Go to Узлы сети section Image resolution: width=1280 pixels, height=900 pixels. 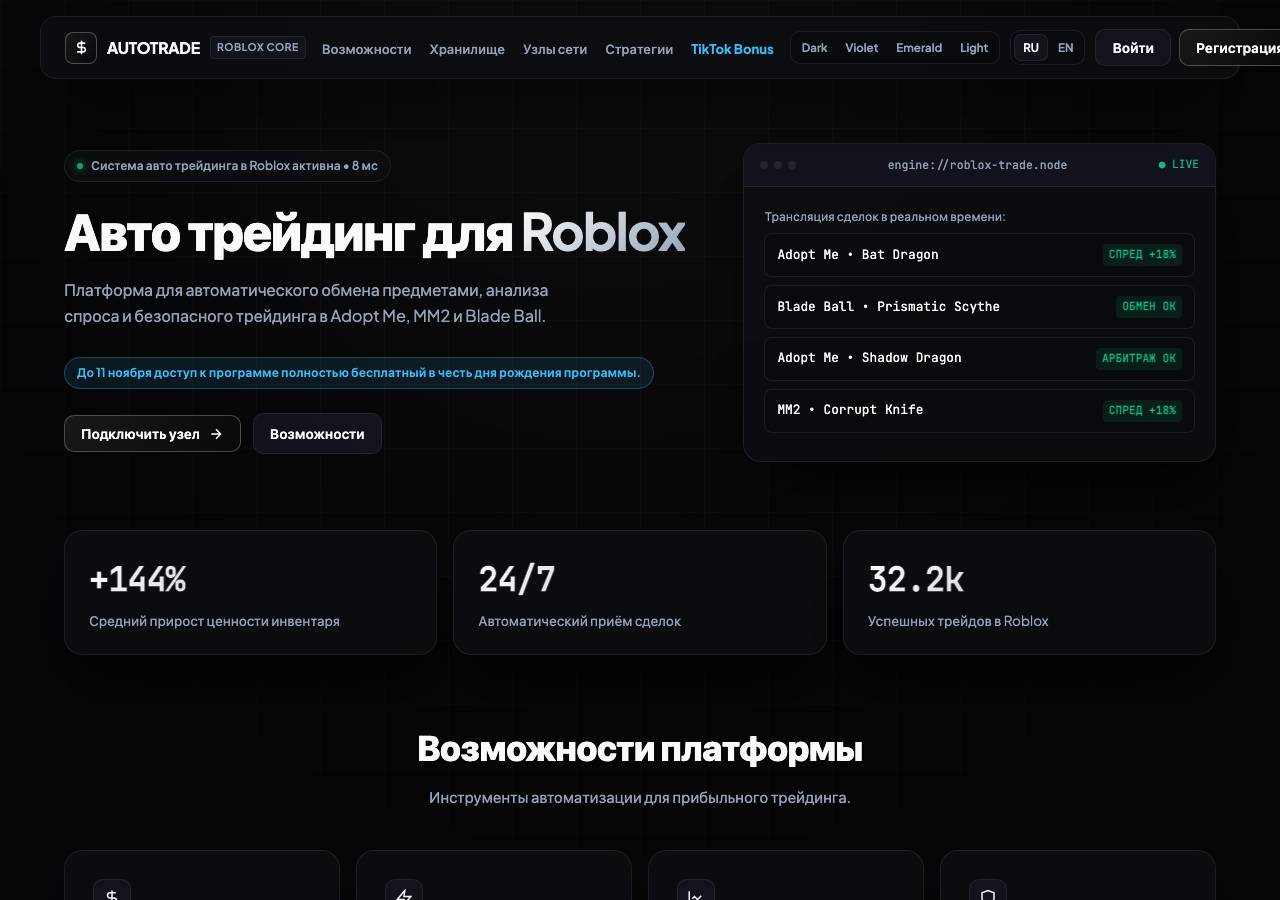(555, 49)
